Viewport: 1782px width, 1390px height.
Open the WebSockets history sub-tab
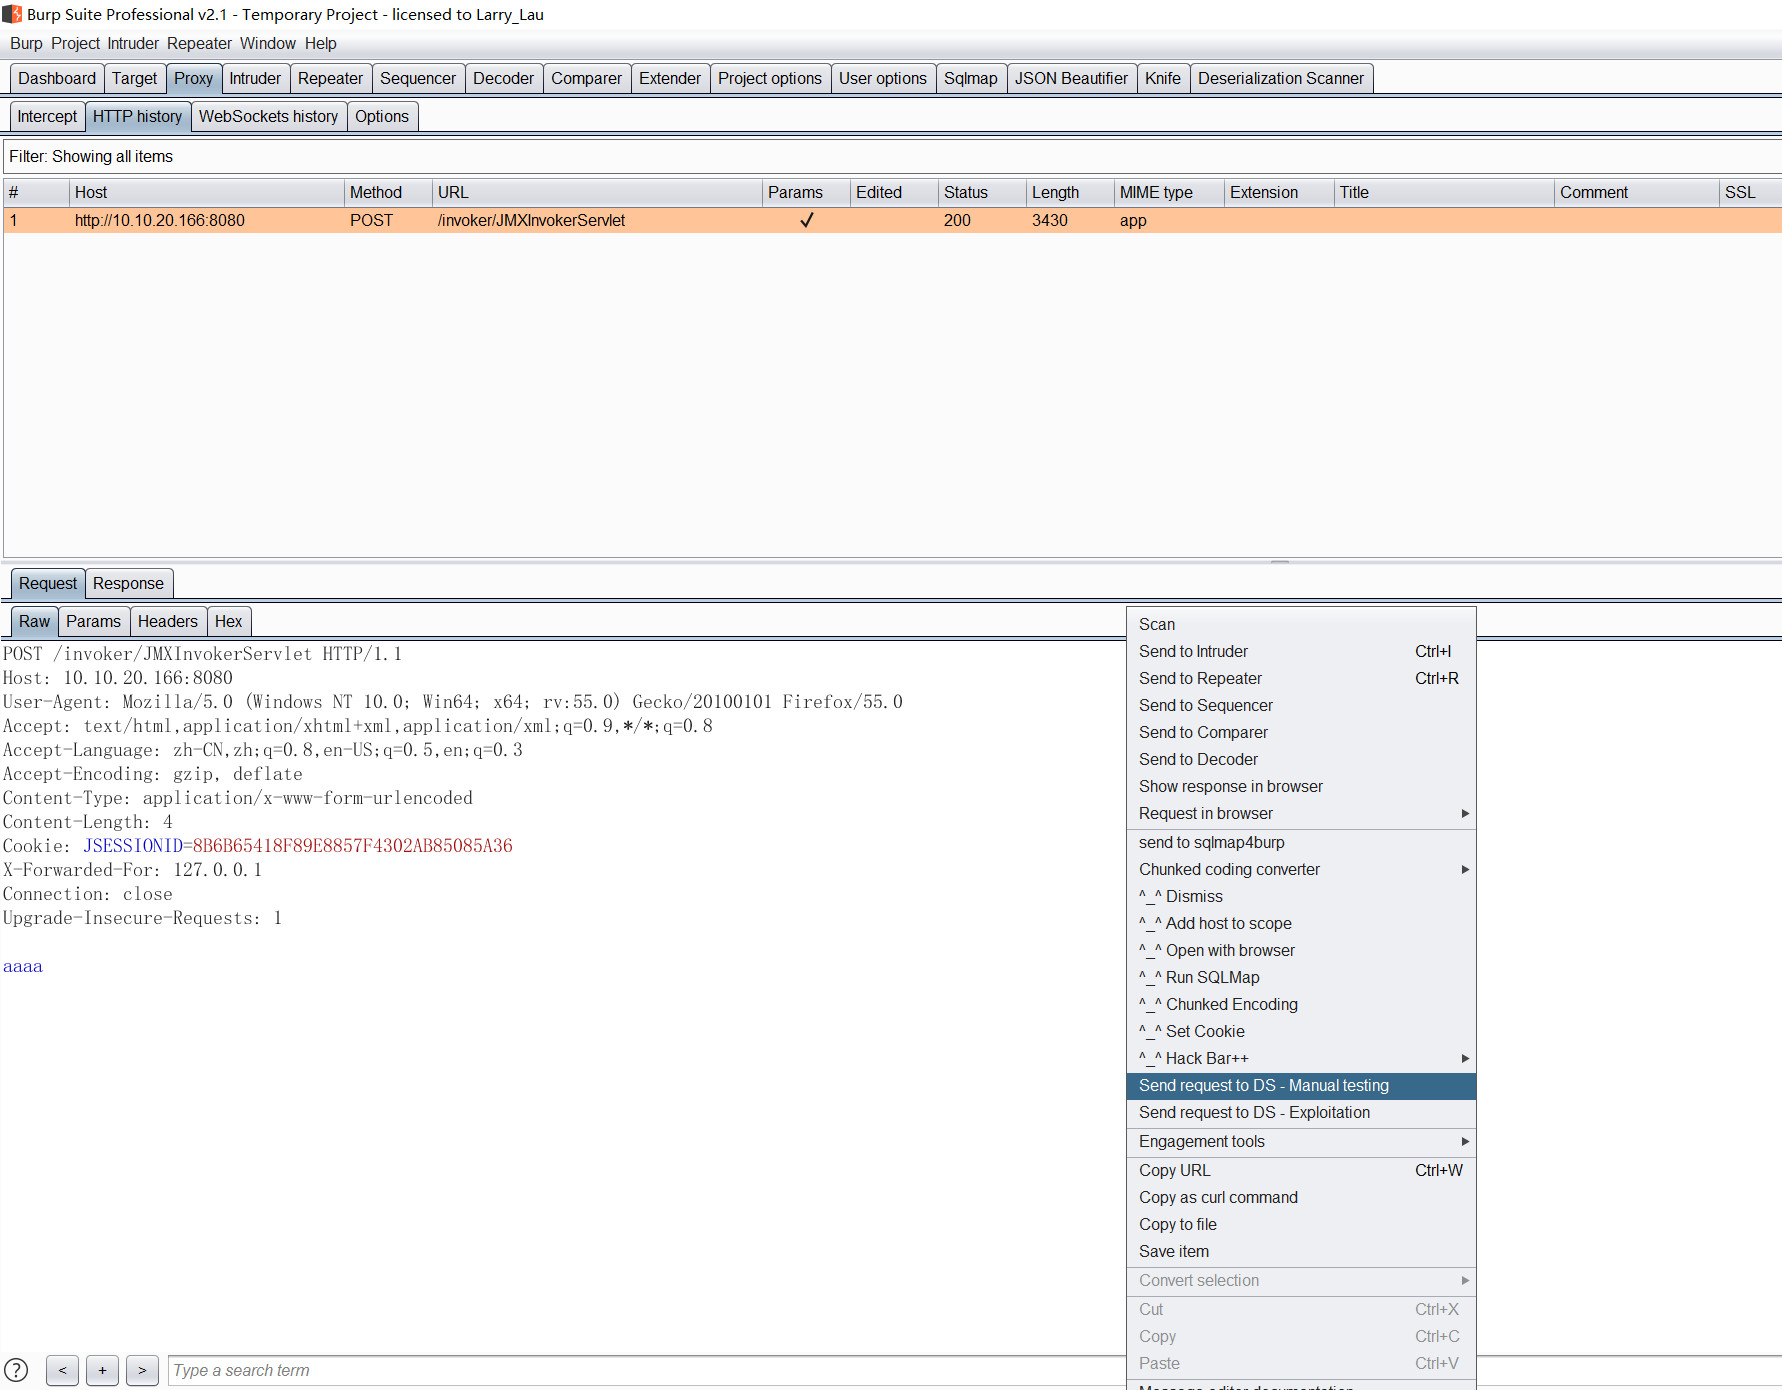(268, 116)
